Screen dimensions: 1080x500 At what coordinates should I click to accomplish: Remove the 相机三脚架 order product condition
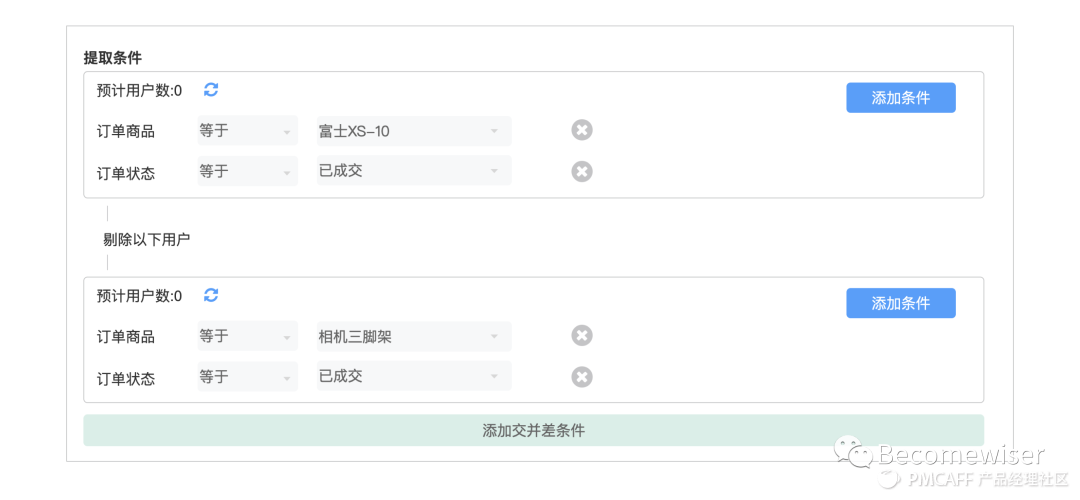(582, 335)
